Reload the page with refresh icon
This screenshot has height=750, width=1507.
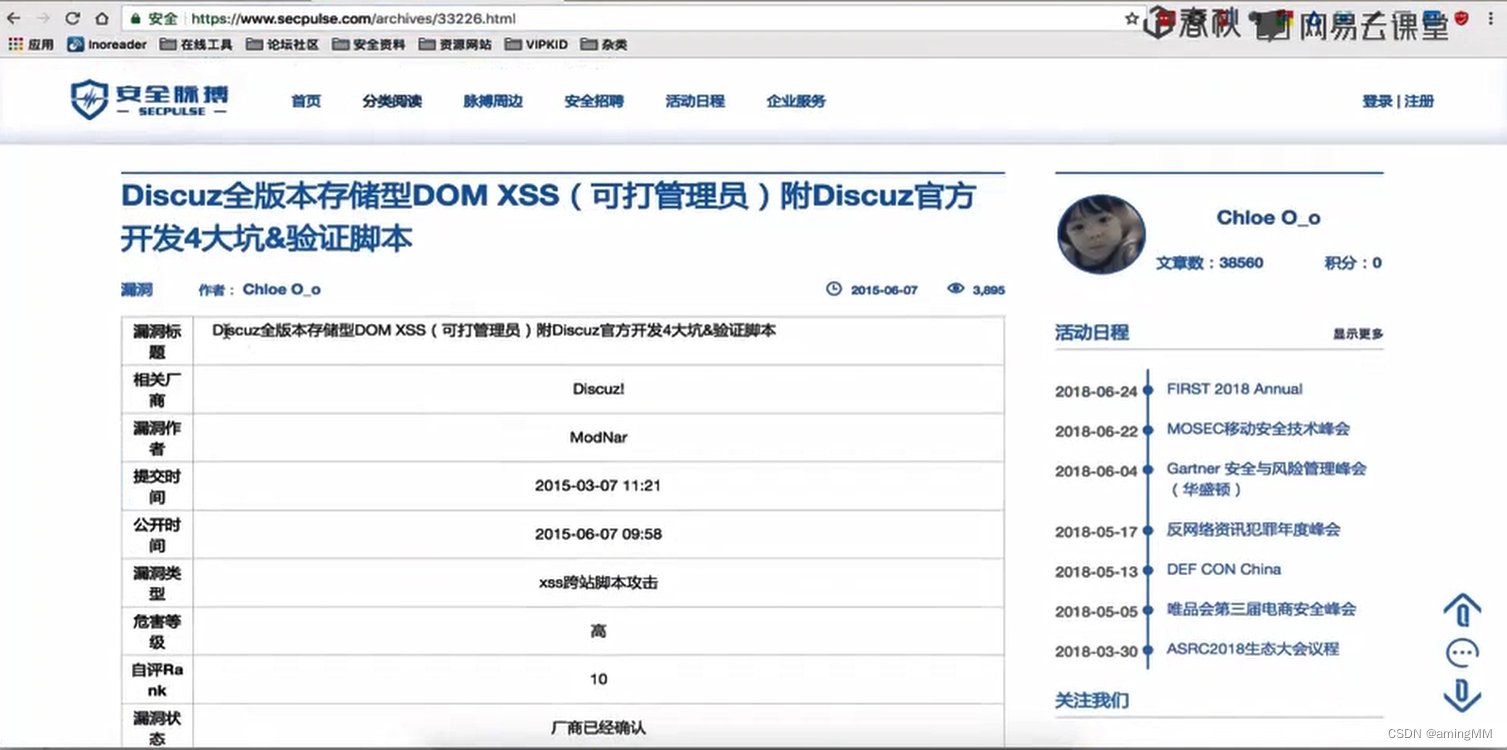point(72,18)
